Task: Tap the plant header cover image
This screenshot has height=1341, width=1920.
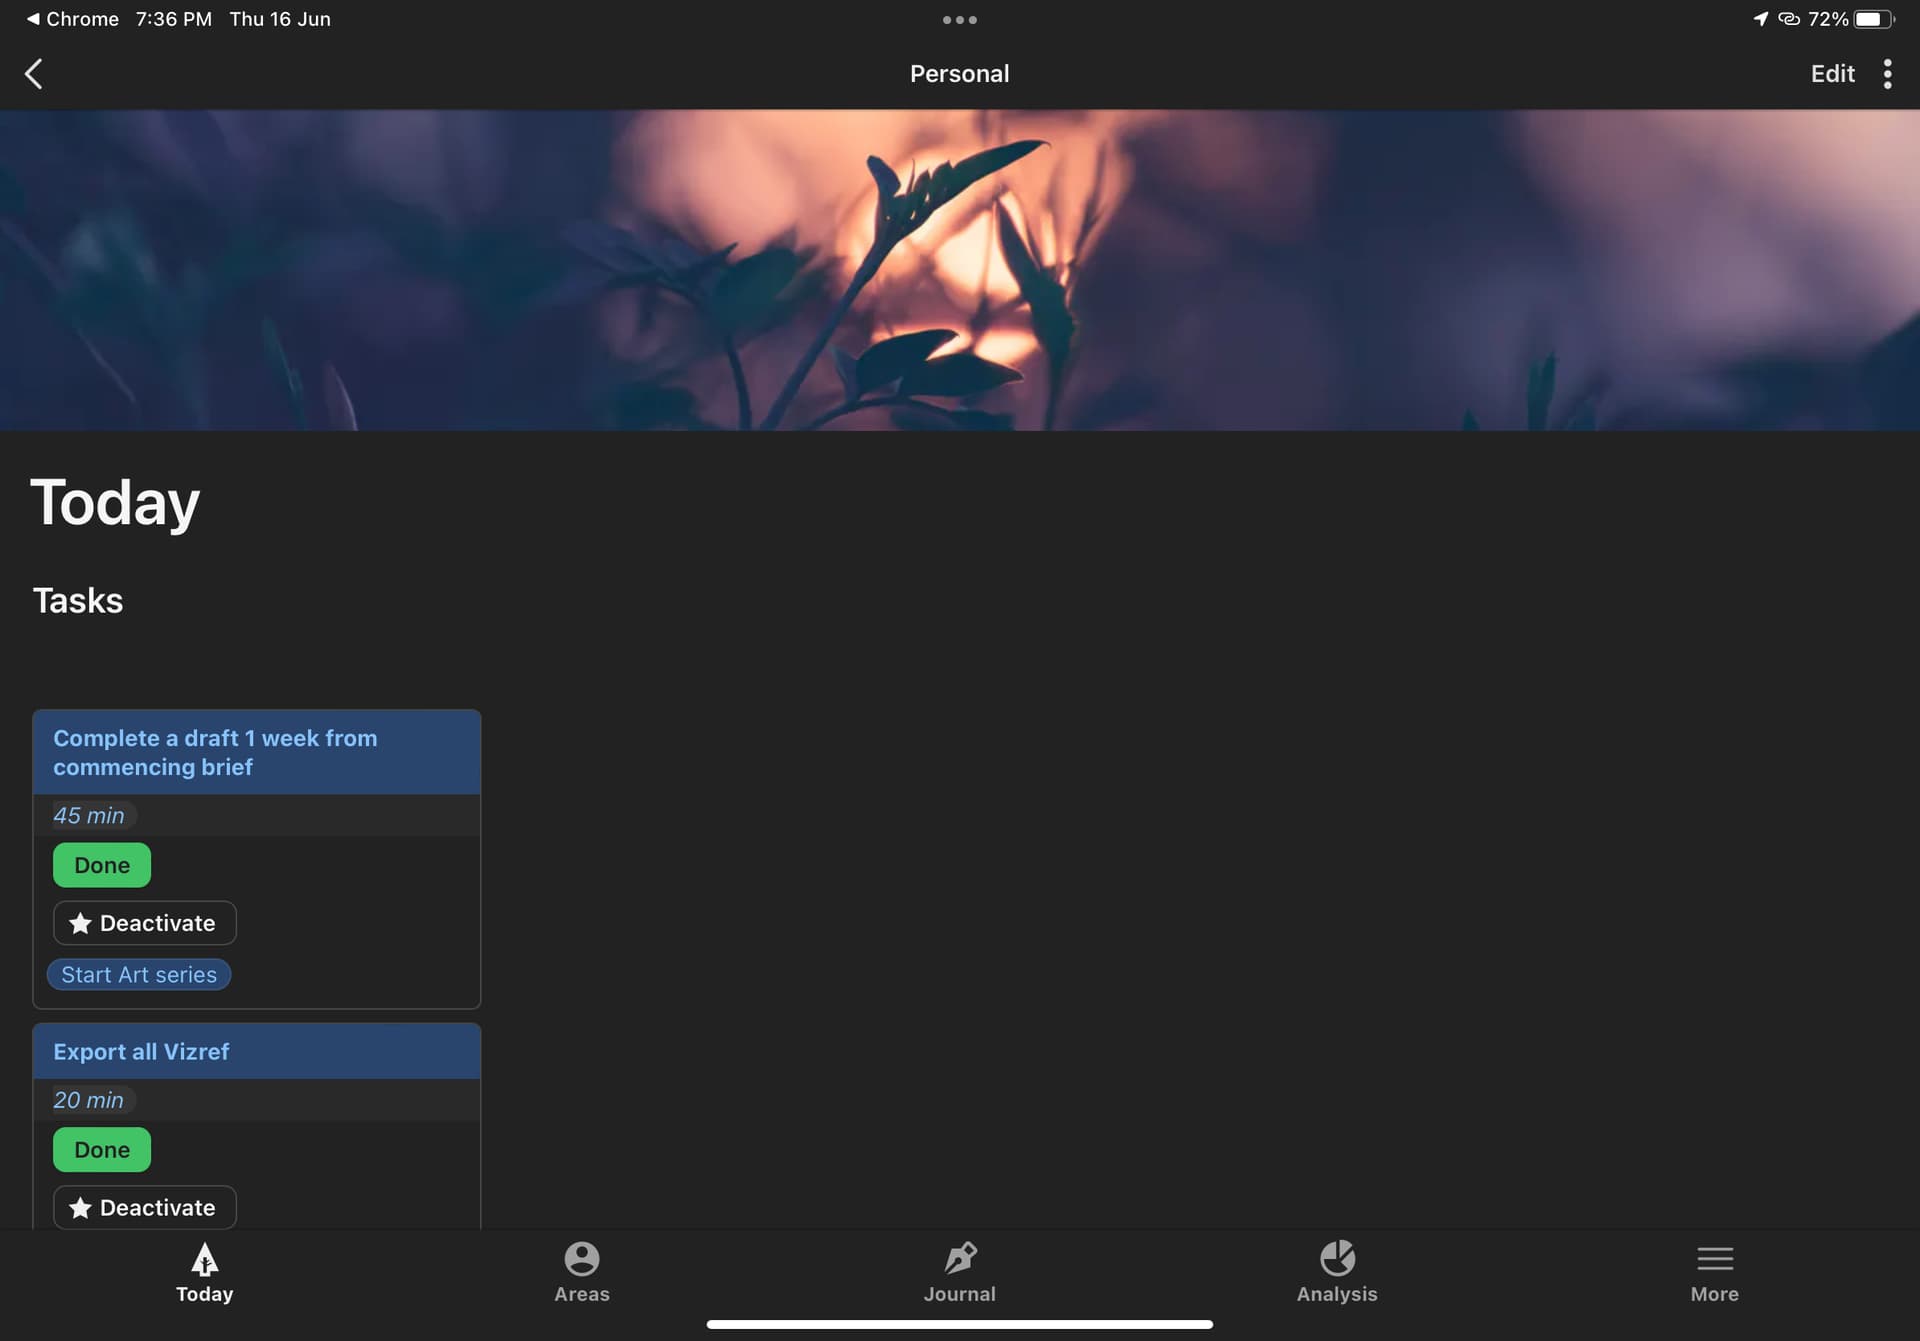Action: click(960, 270)
